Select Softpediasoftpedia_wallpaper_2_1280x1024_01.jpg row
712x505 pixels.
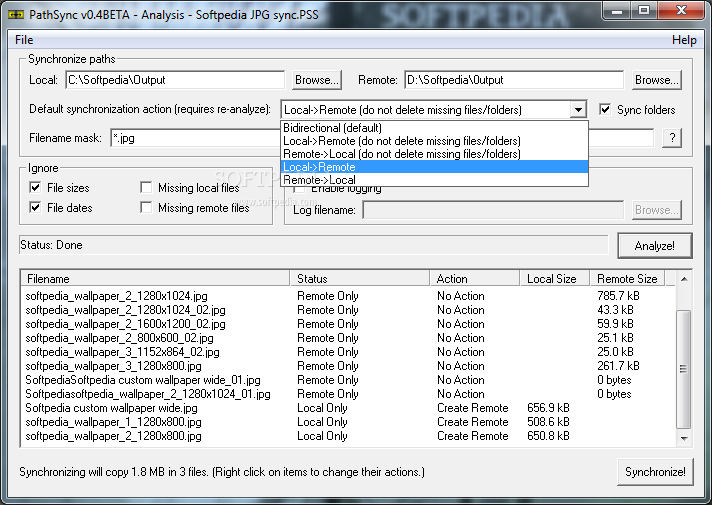[348, 394]
